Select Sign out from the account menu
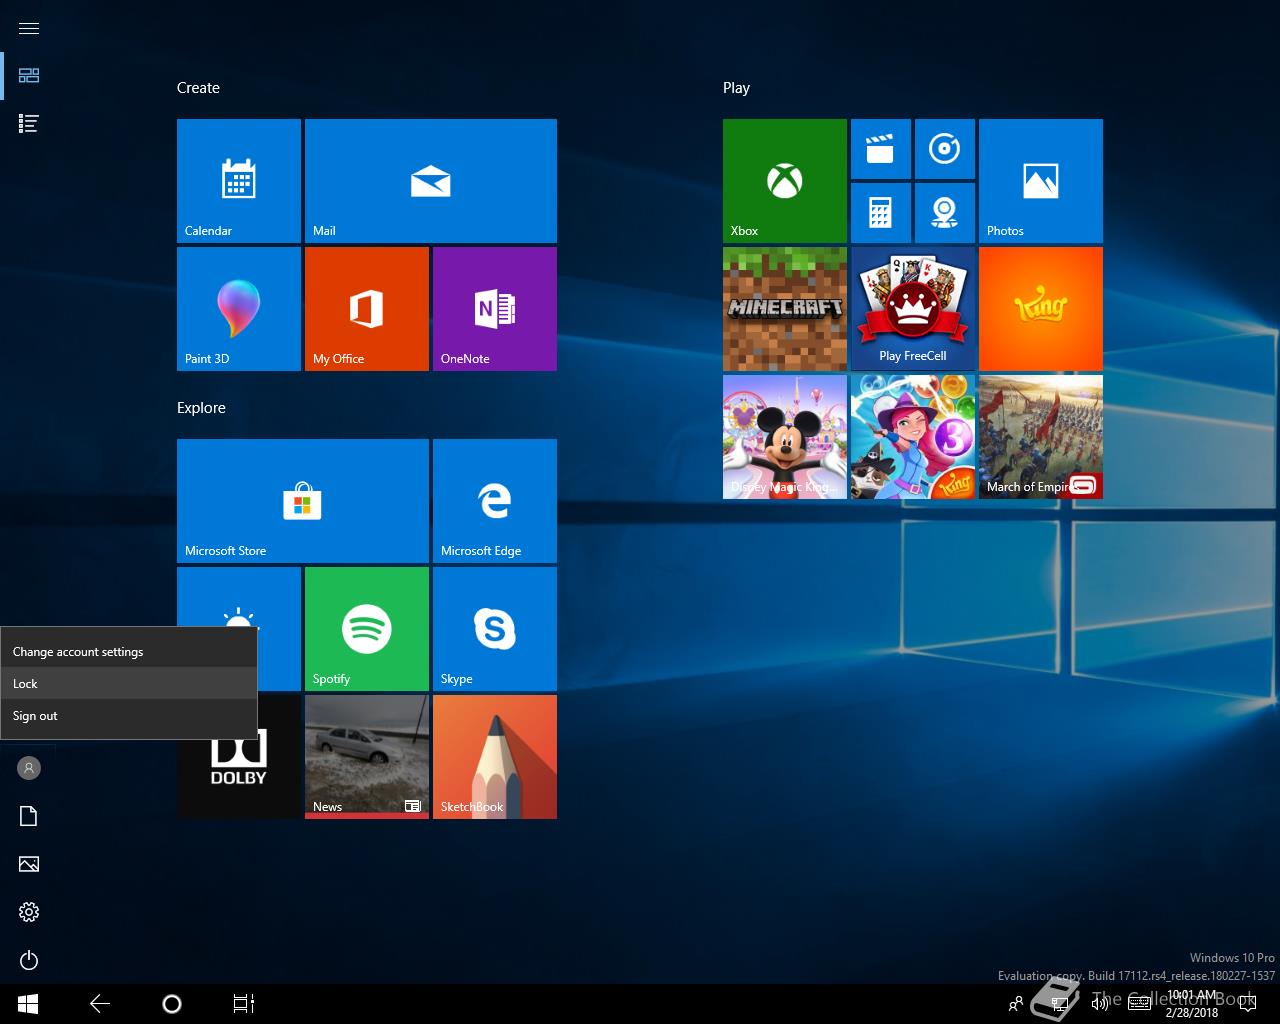1280x1024 pixels. point(129,716)
